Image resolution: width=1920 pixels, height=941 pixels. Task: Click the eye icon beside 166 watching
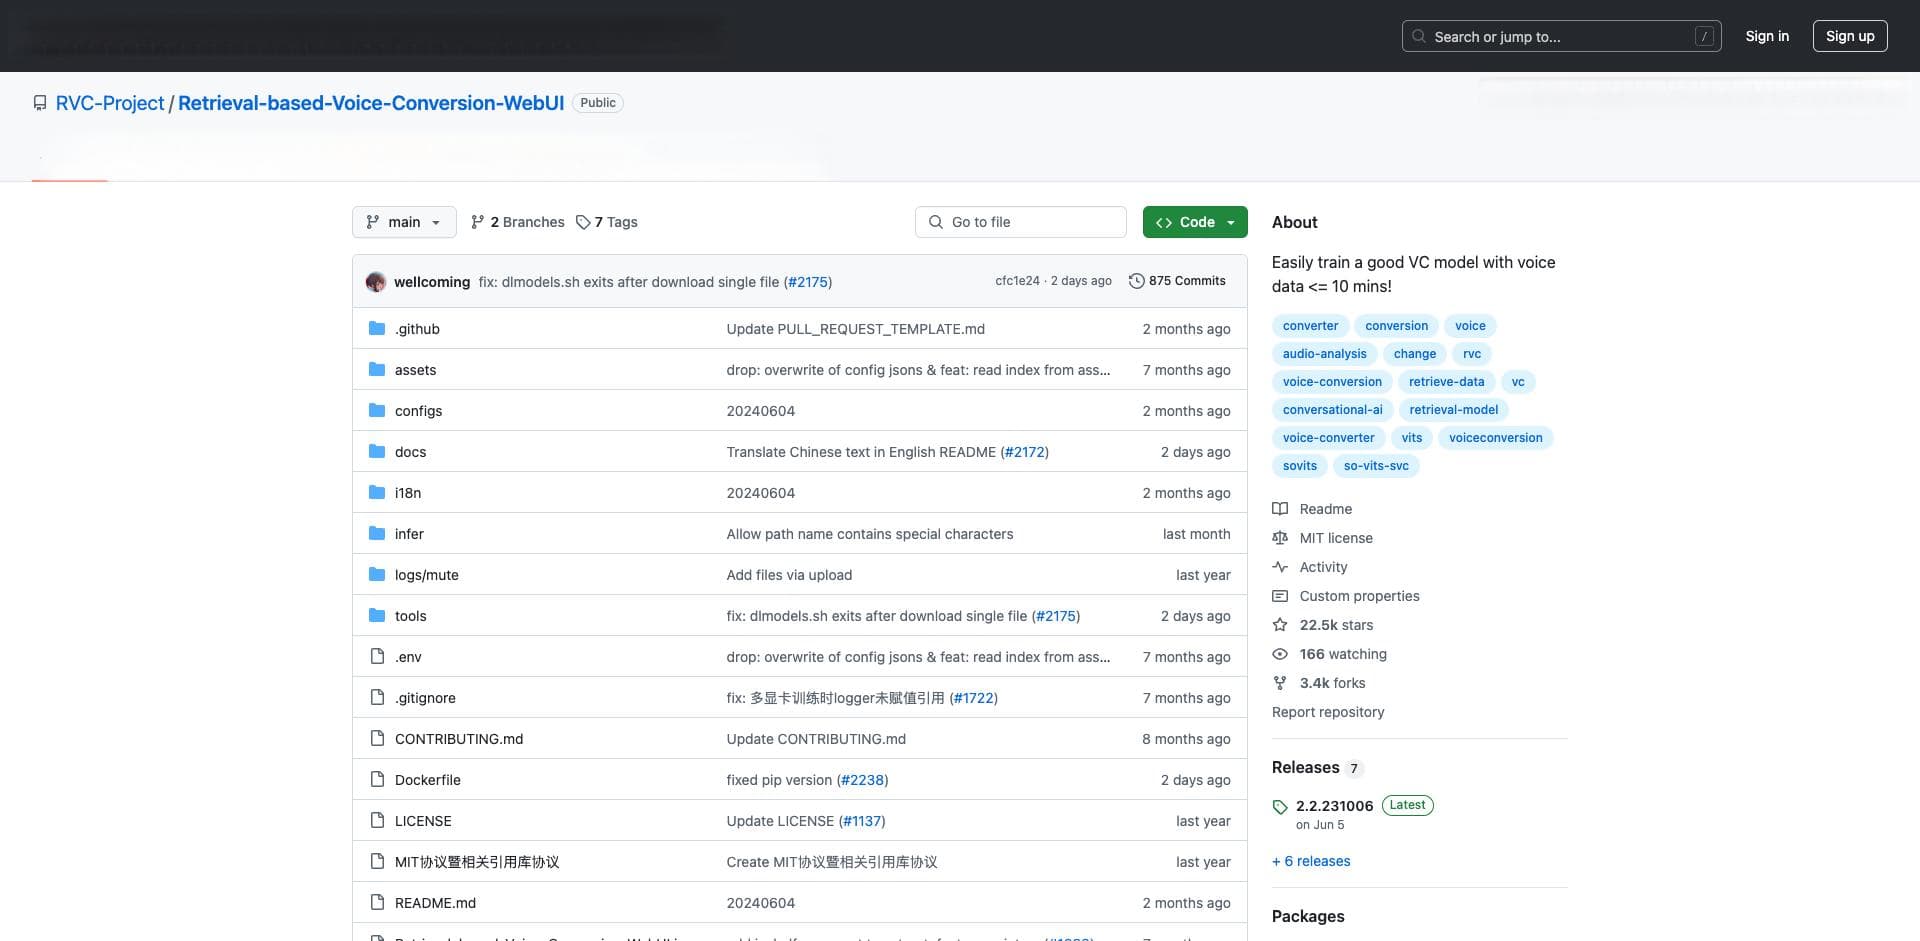coord(1280,654)
